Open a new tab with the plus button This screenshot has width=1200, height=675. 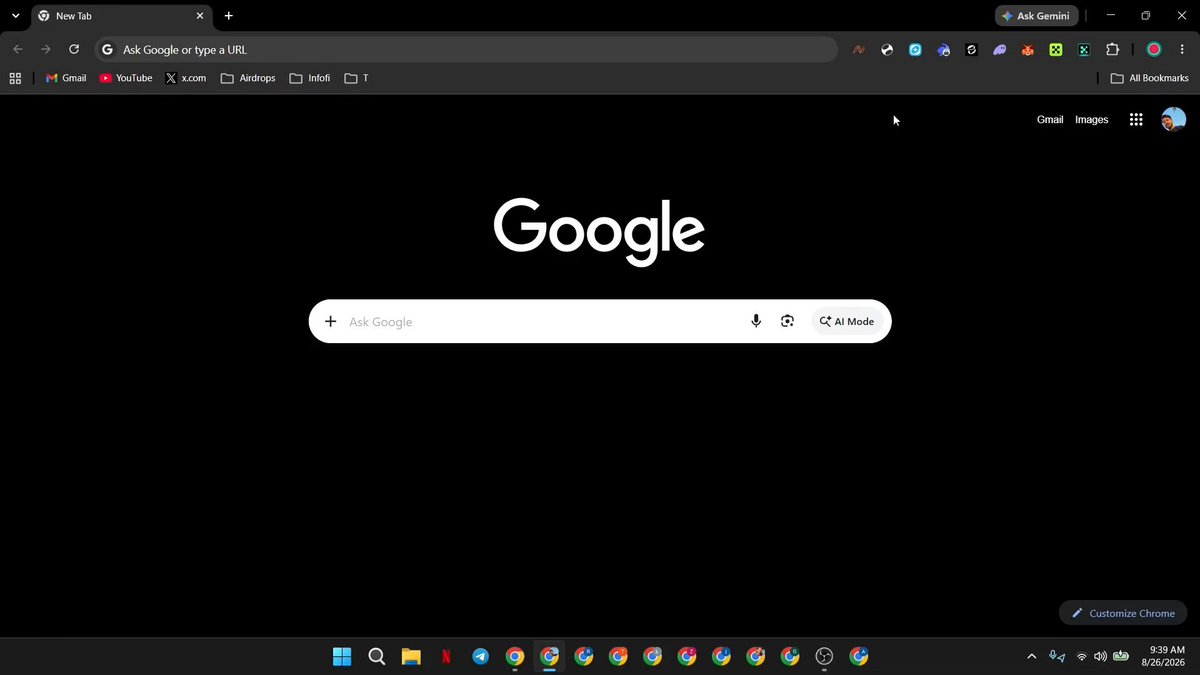[229, 16]
